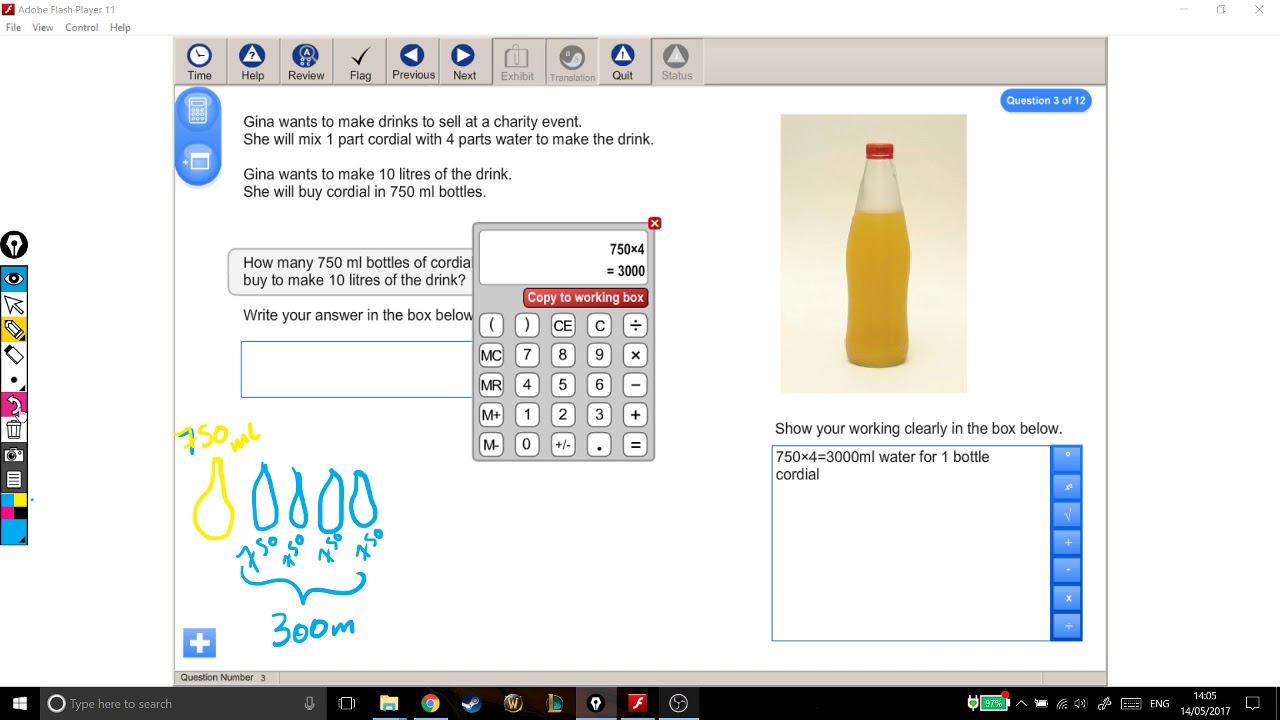The width and height of the screenshot is (1280, 720).
Task: Open the Time tool in test toolbar
Action: coord(200,62)
